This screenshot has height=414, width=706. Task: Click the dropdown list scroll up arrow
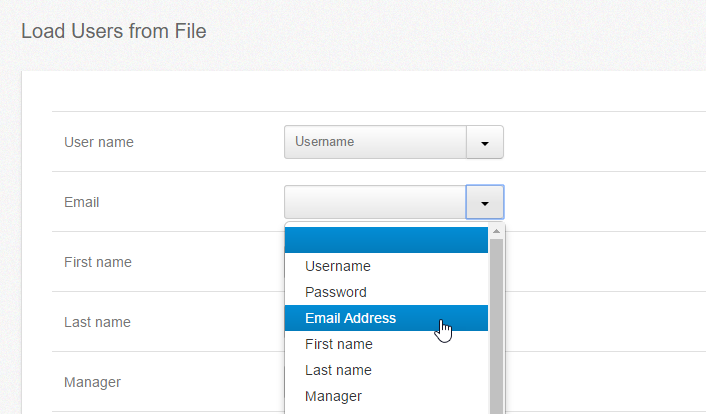tap(496, 232)
